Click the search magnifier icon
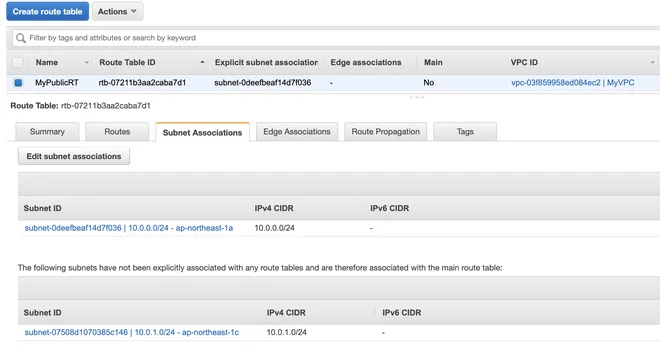The height and width of the screenshot is (361, 660). pos(21,38)
